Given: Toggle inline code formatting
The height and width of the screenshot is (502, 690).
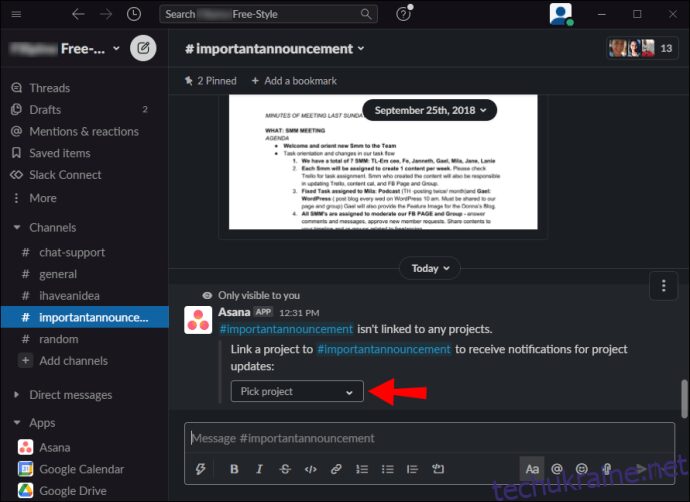Looking at the screenshot, I should (310, 469).
